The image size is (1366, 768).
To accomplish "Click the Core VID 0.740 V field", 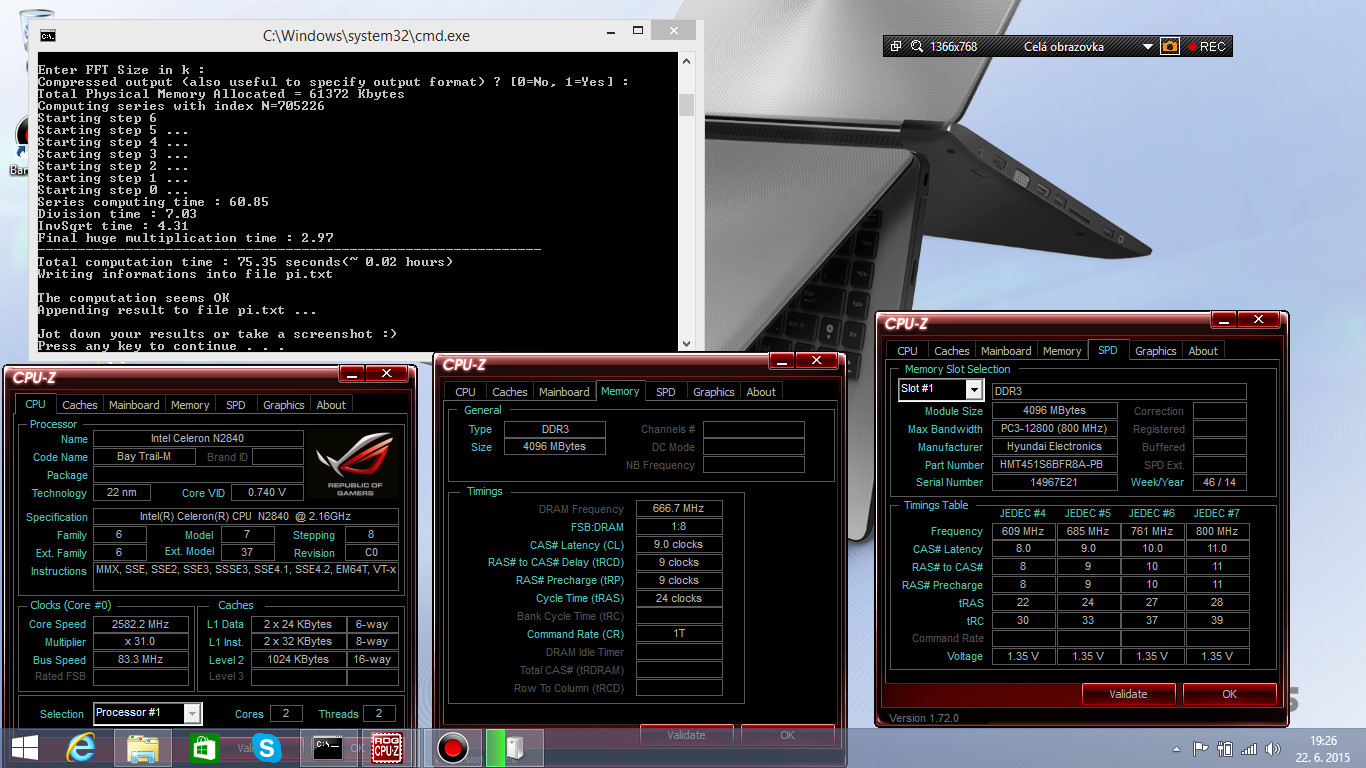I will pyautogui.click(x=267, y=493).
